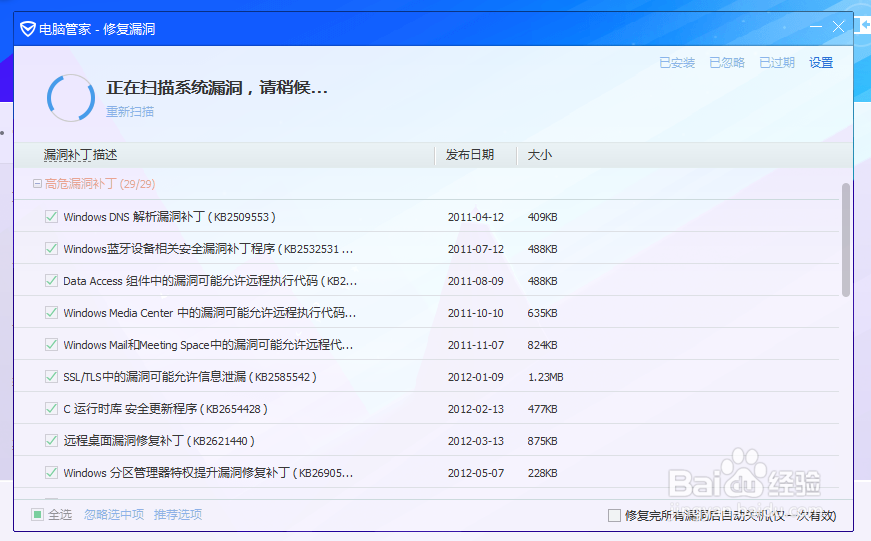The width and height of the screenshot is (871, 541).
Task: Uncheck Windows Mail和Meeting Space patch
Action: [51, 345]
